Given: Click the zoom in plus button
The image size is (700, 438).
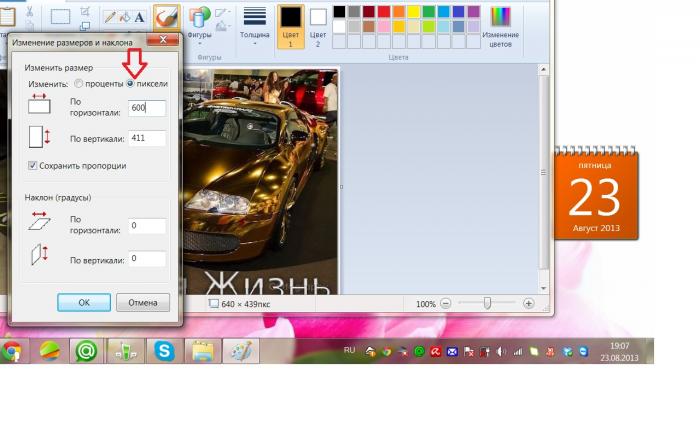Looking at the screenshot, I should coord(529,304).
